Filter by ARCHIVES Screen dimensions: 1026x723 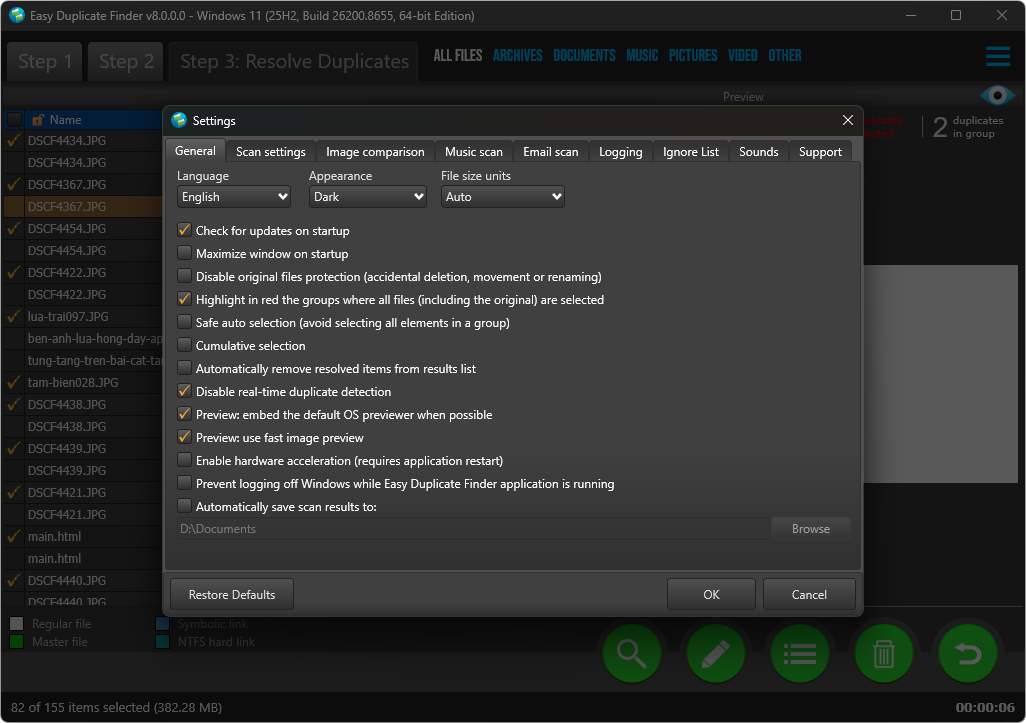(x=518, y=56)
